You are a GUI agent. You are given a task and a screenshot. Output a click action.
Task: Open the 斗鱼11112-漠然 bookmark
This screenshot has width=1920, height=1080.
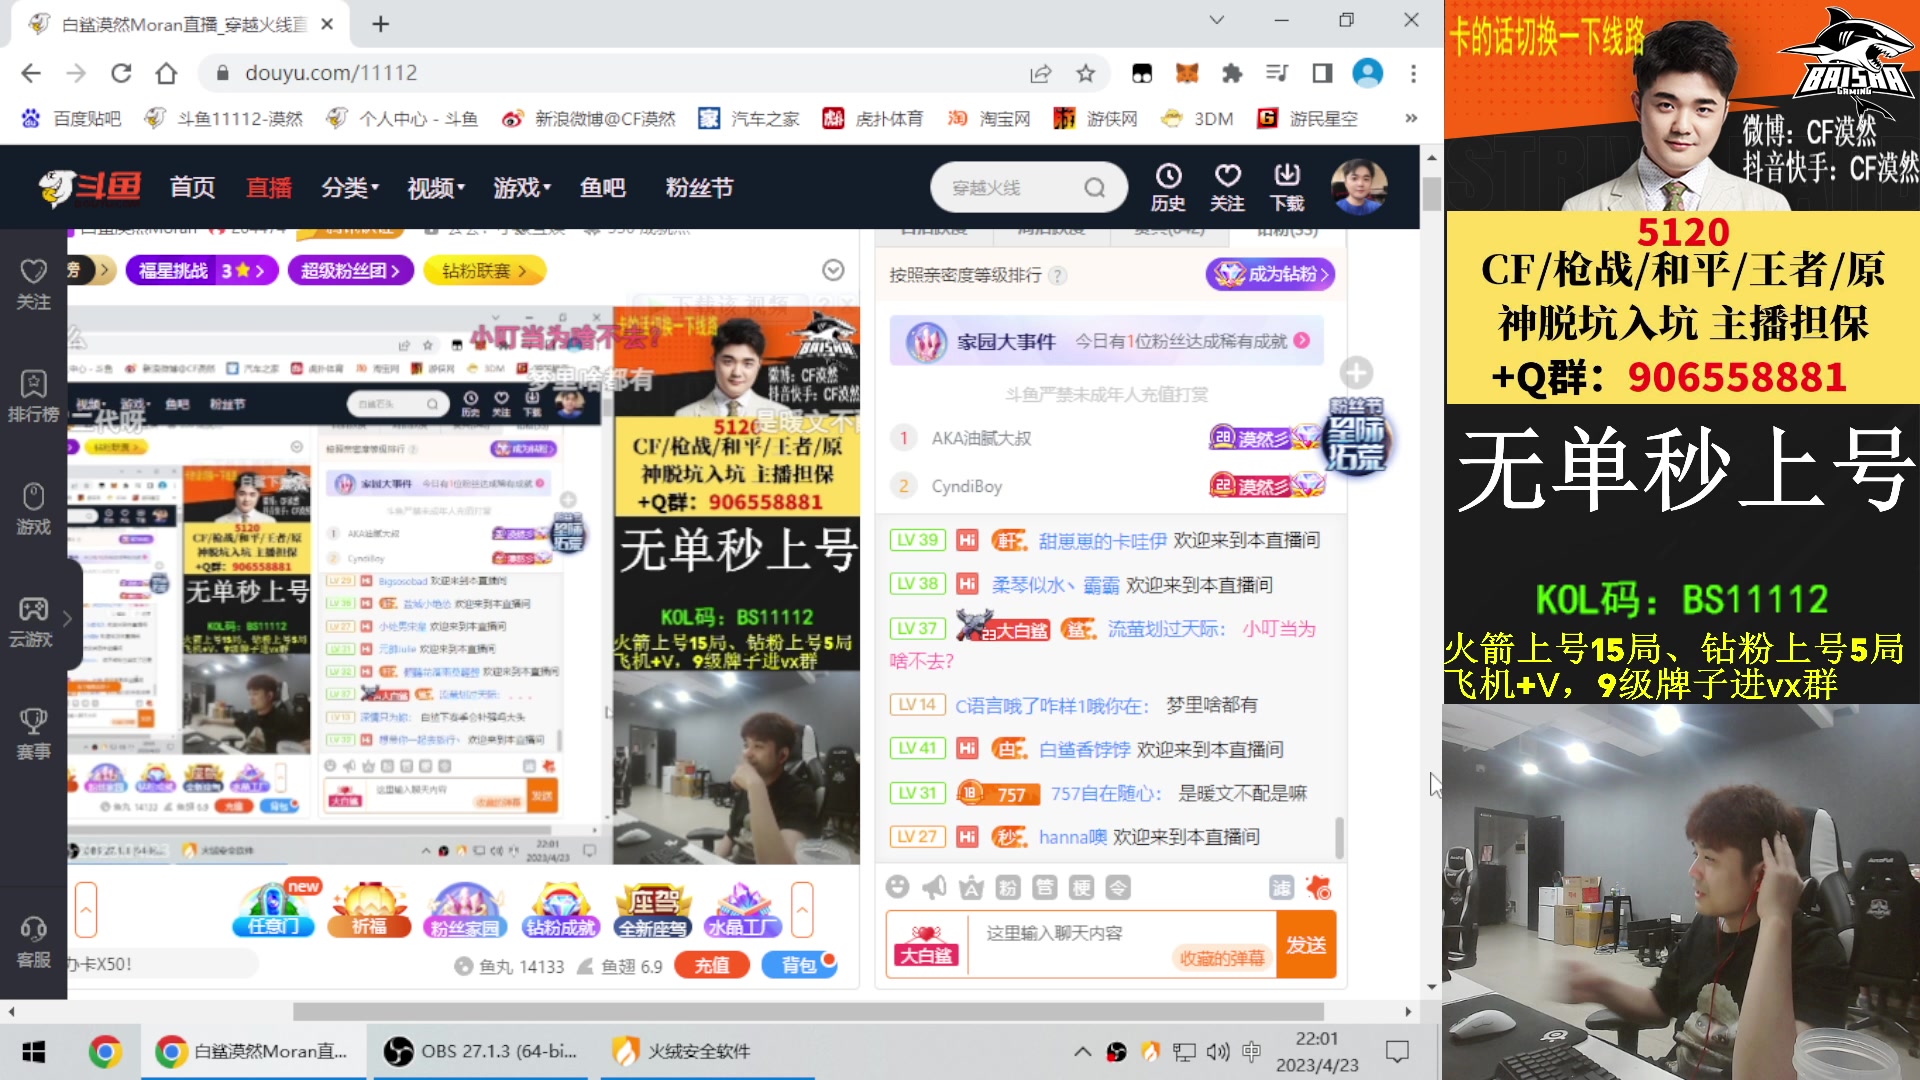point(224,118)
